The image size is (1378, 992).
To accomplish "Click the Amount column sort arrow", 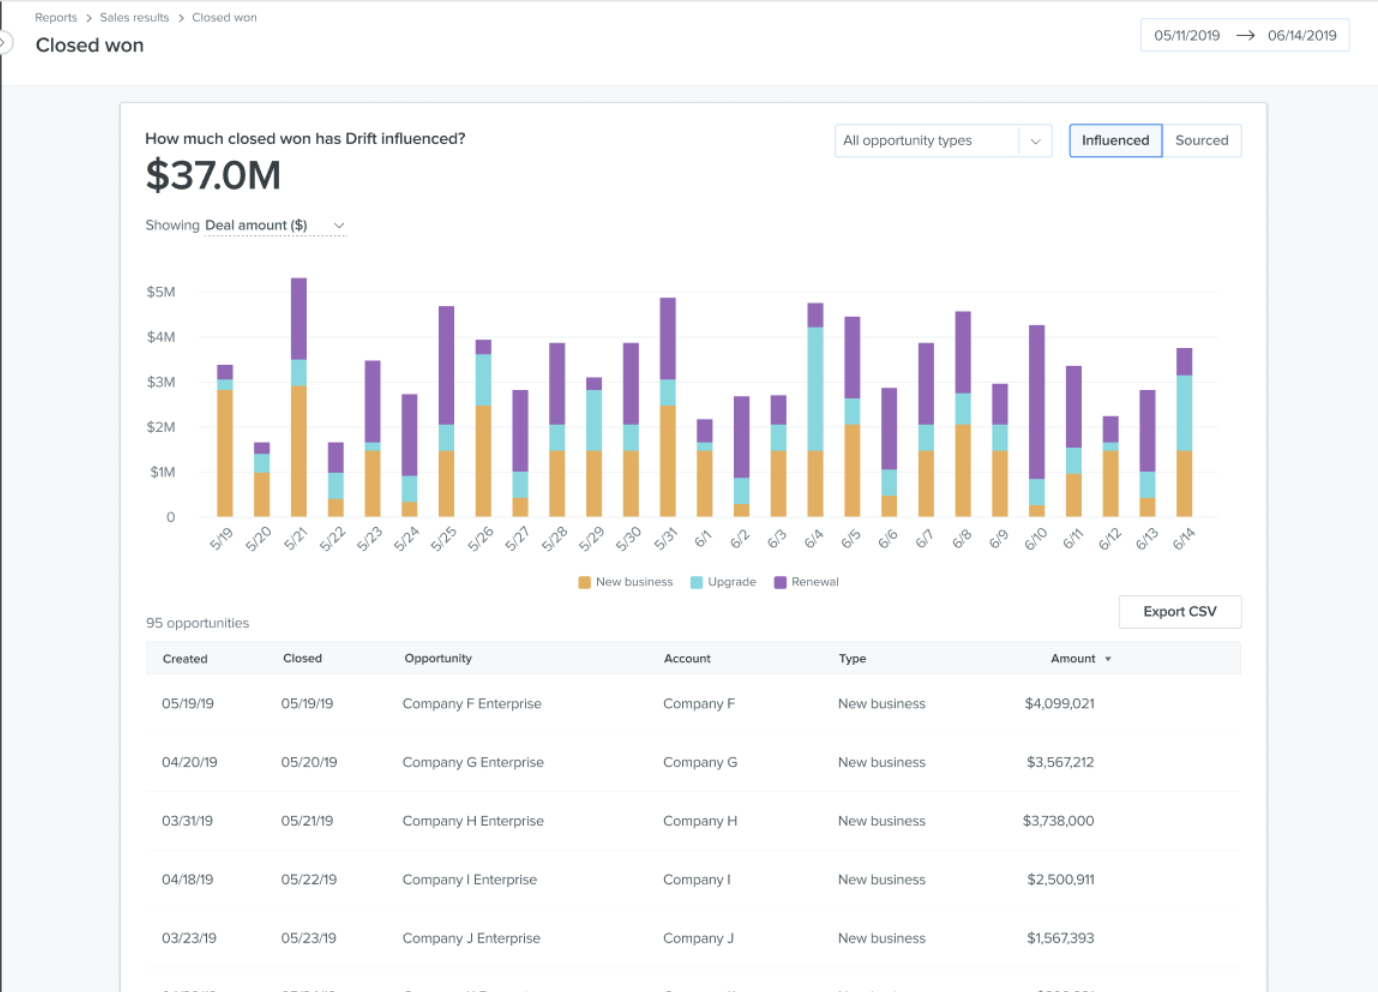I will (1108, 659).
